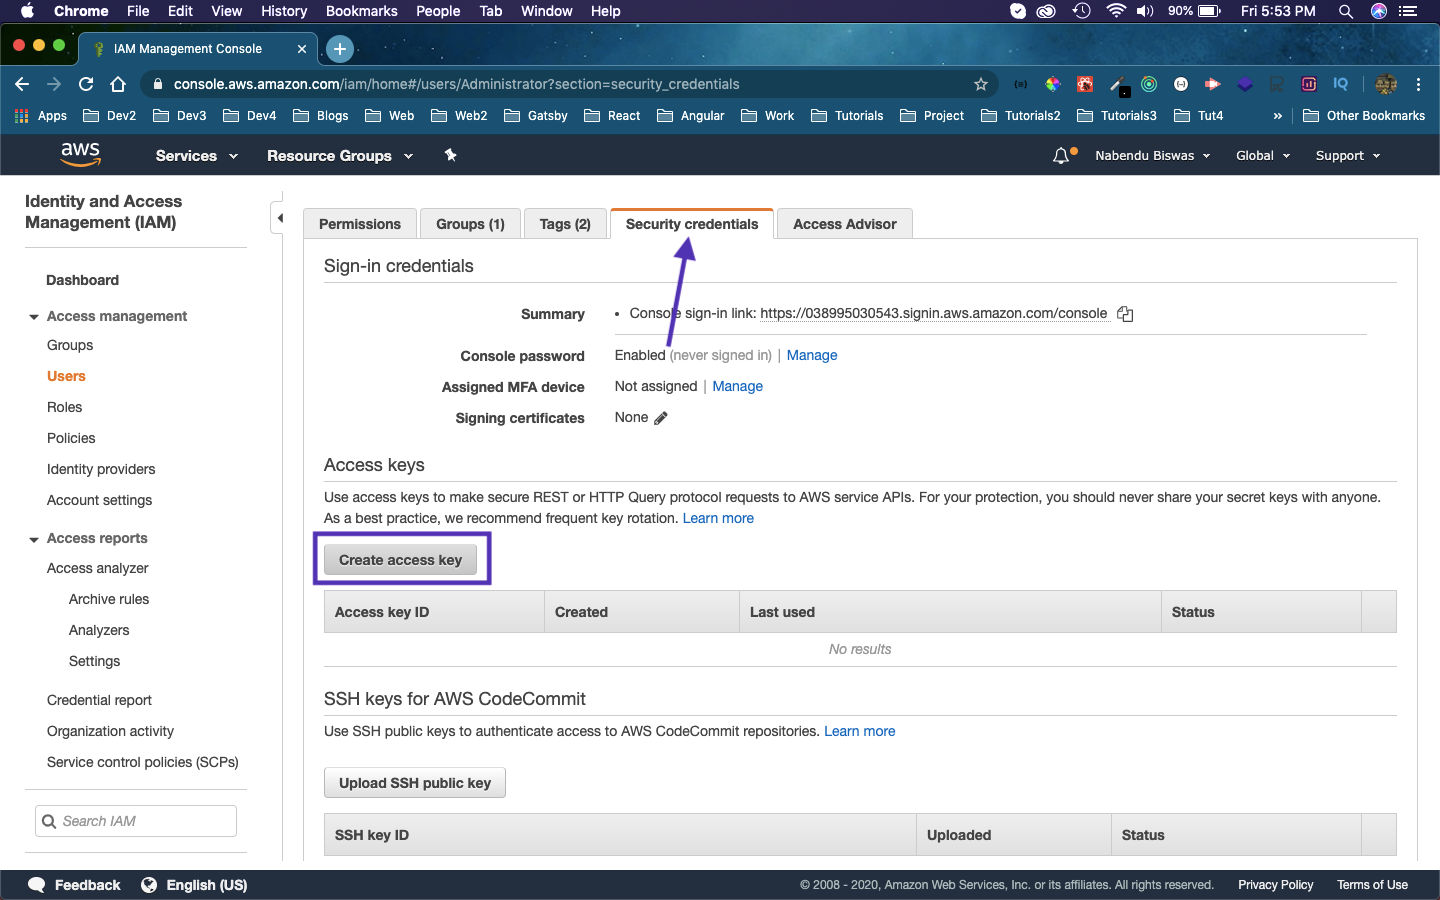
Task: Open the Support dropdown
Action: tap(1348, 156)
